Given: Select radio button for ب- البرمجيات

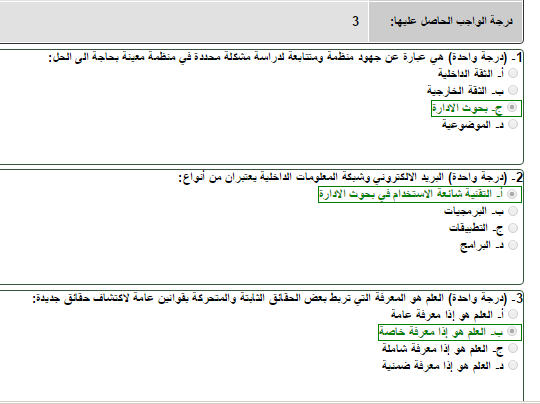Looking at the screenshot, I should tap(513, 211).
